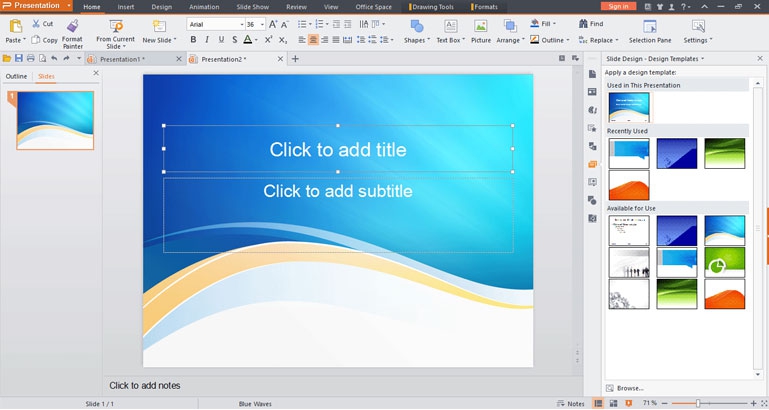Open the Insert ribbon tab
The width and height of the screenshot is (769, 410).
(126, 7)
